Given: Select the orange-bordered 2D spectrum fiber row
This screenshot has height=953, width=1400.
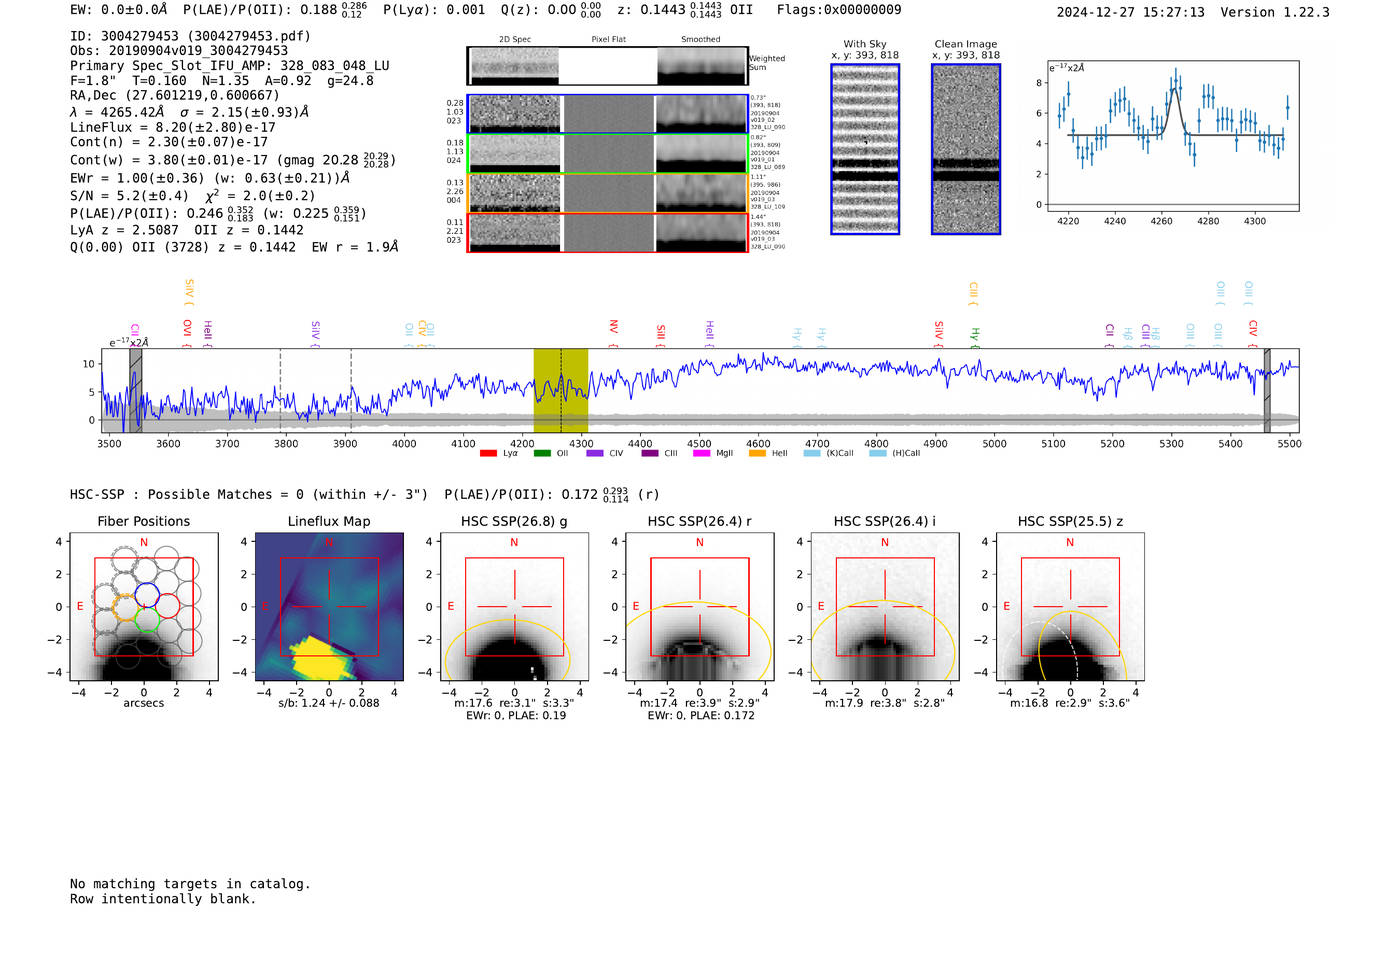Looking at the screenshot, I should [x=607, y=193].
